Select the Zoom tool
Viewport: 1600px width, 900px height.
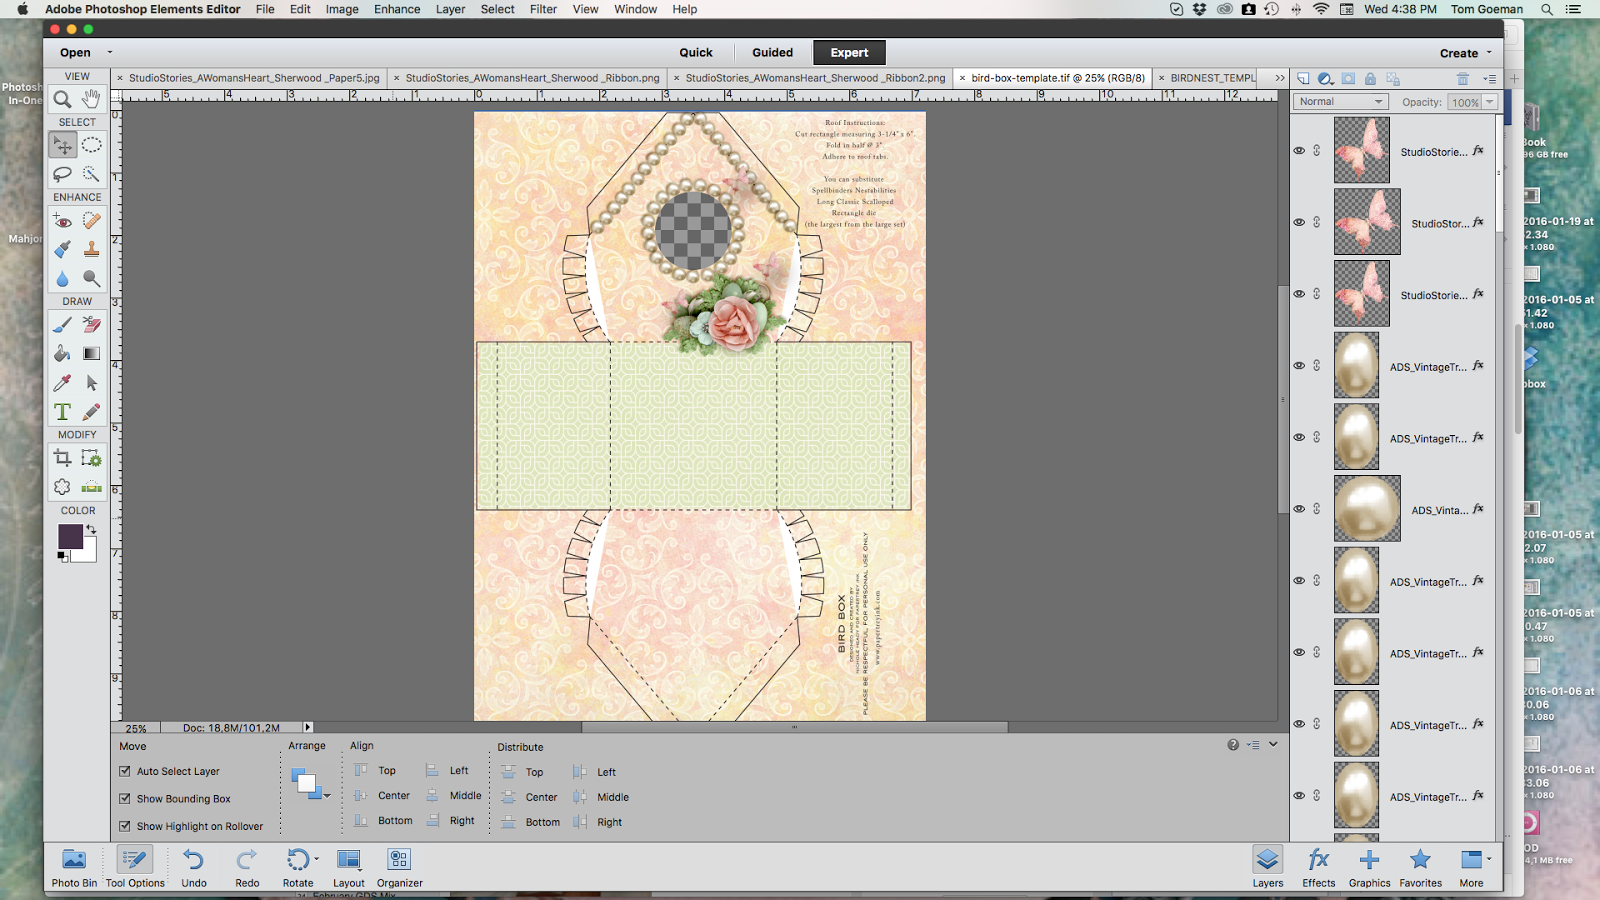pyautogui.click(x=62, y=99)
